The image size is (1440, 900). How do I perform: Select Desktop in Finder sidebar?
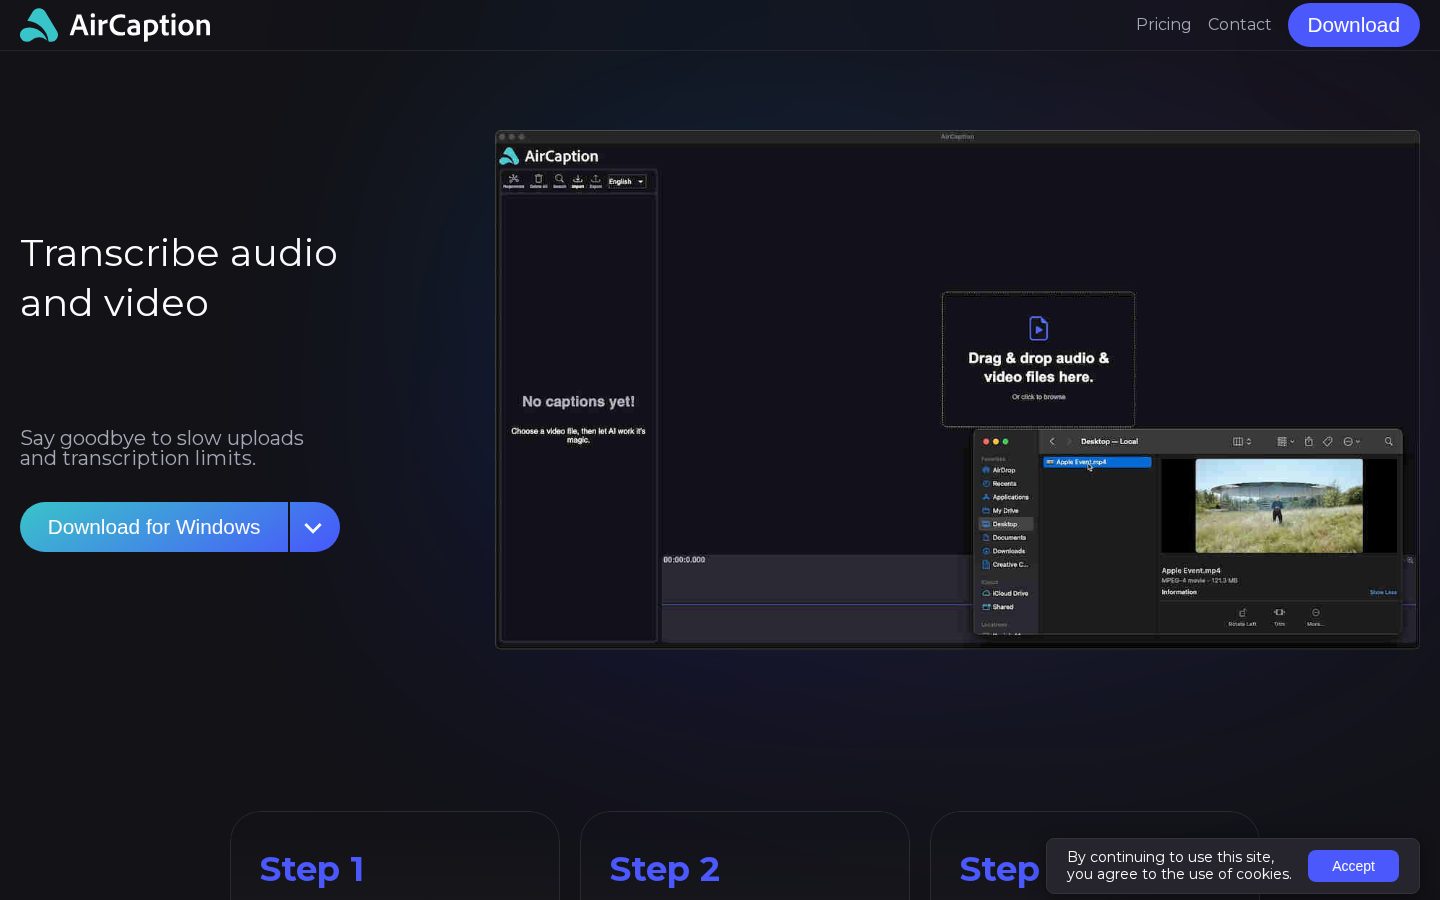1006,524
